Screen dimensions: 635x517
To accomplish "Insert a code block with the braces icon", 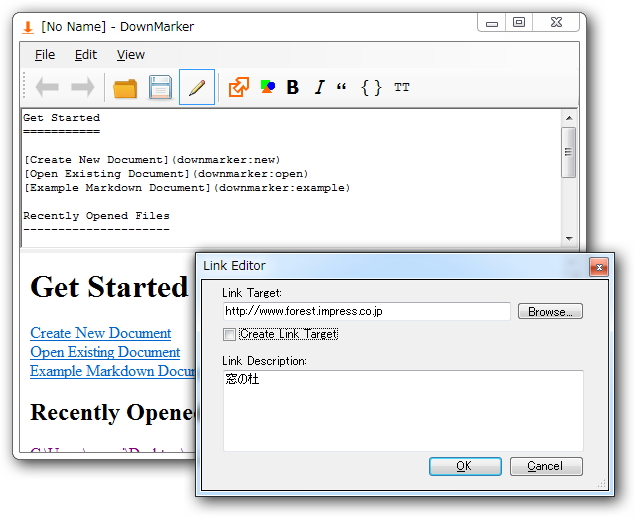I will click(x=371, y=87).
